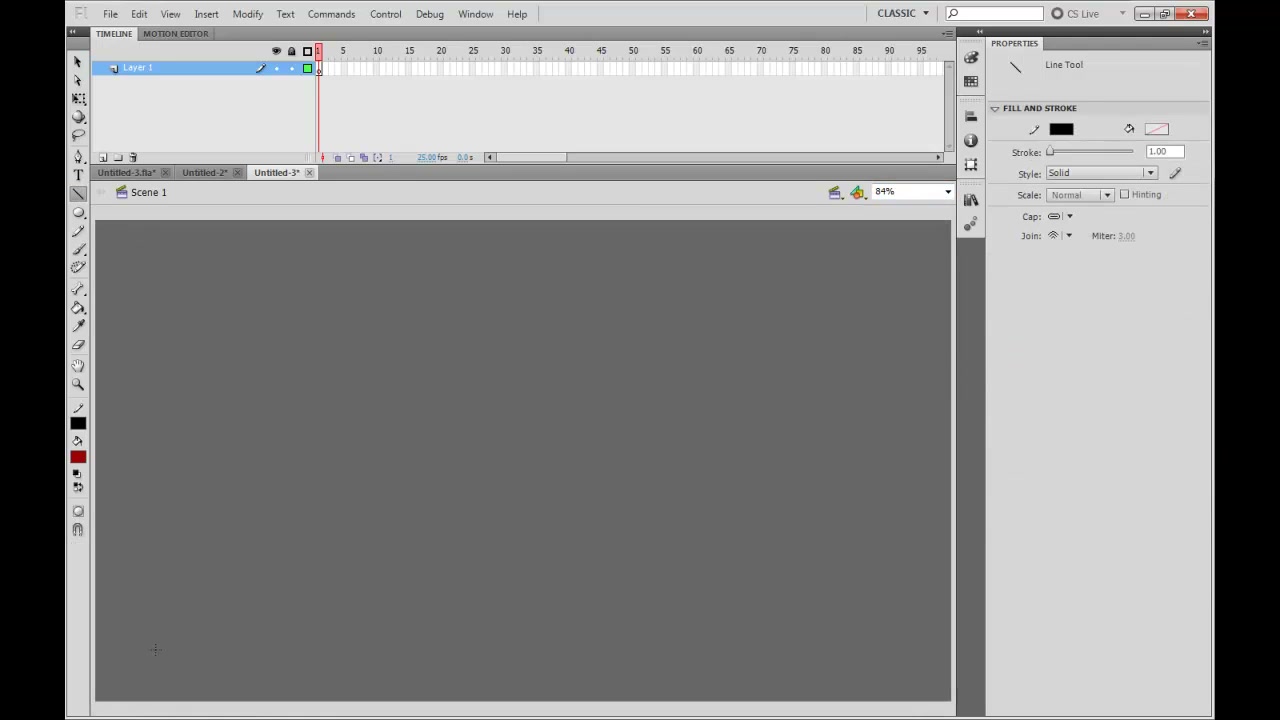Select the Pencil tool
1280x720 pixels.
pos(78,231)
